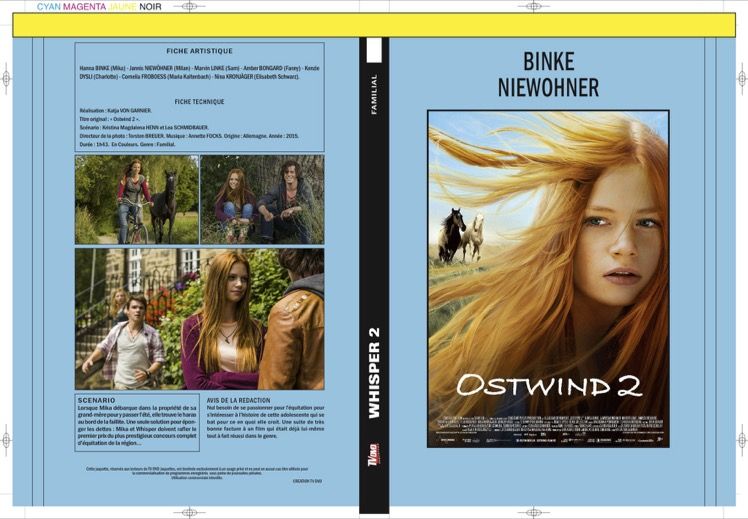
Task: Click the AVIS DE LA REDACTION heading
Action: [x=239, y=400]
